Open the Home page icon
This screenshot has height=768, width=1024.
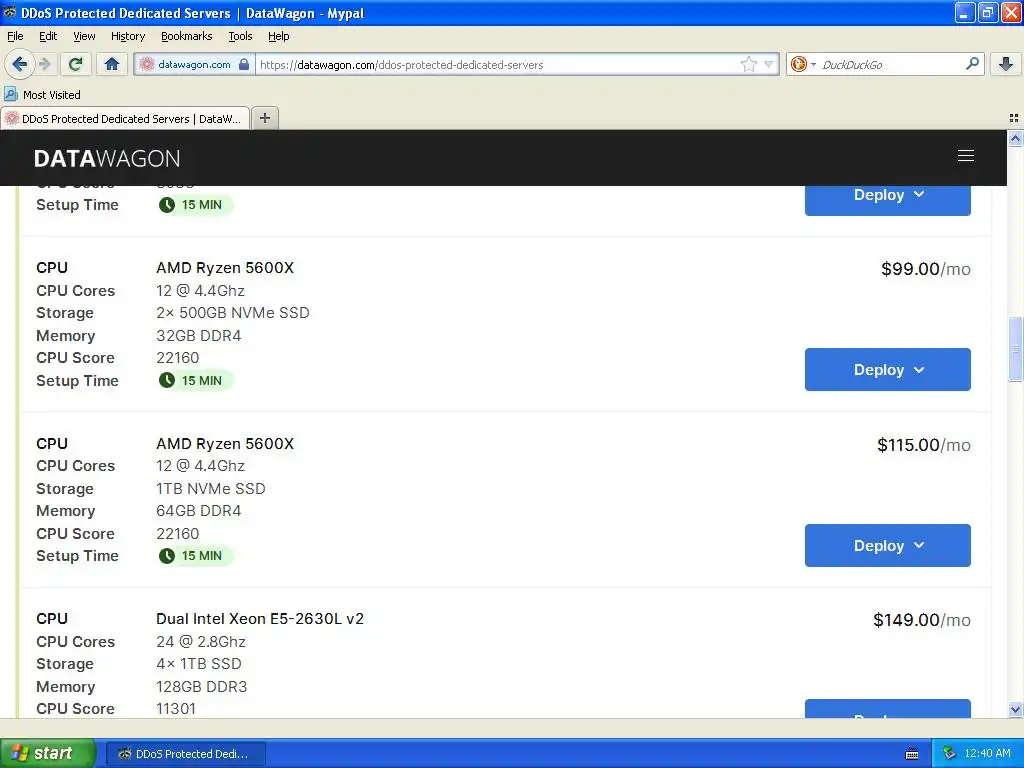[112, 64]
